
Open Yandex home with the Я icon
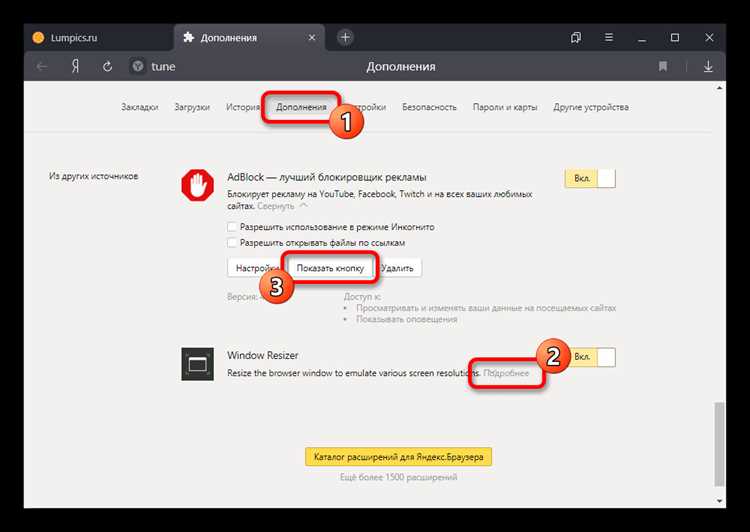coord(75,66)
